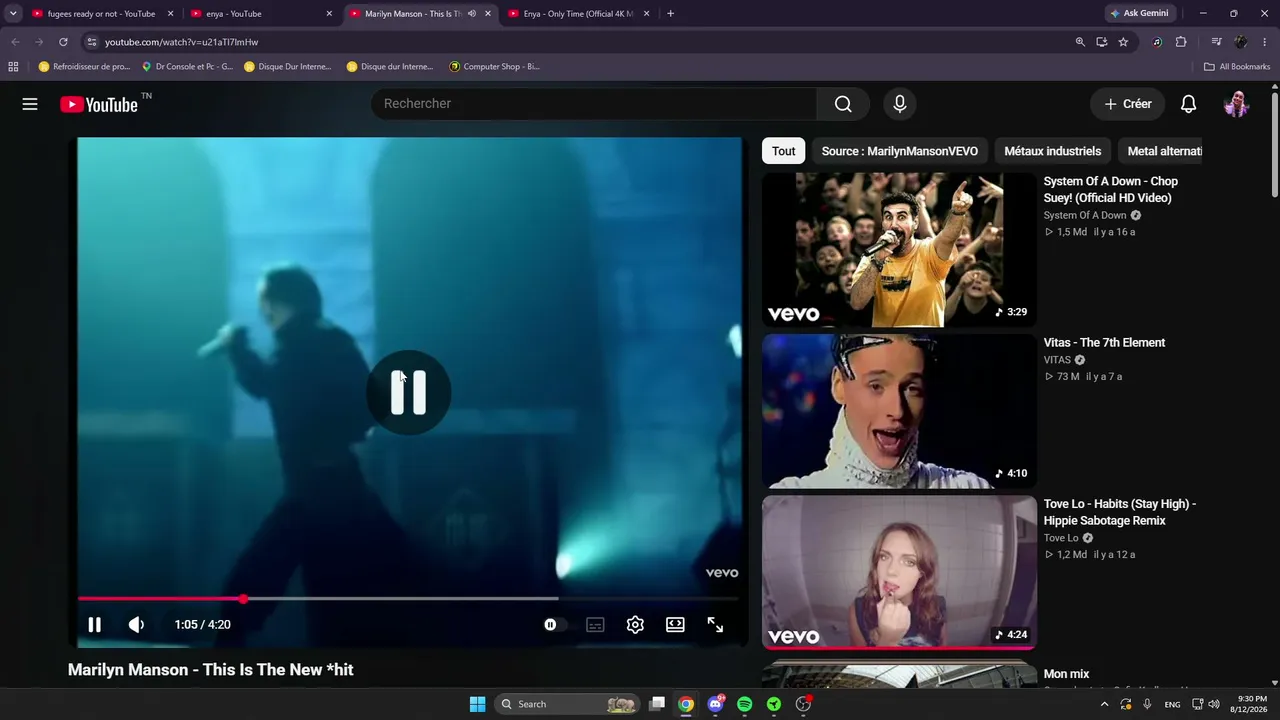Open the player settings gear
Screen dimensions: 1280x720
pyautogui.click(x=635, y=625)
